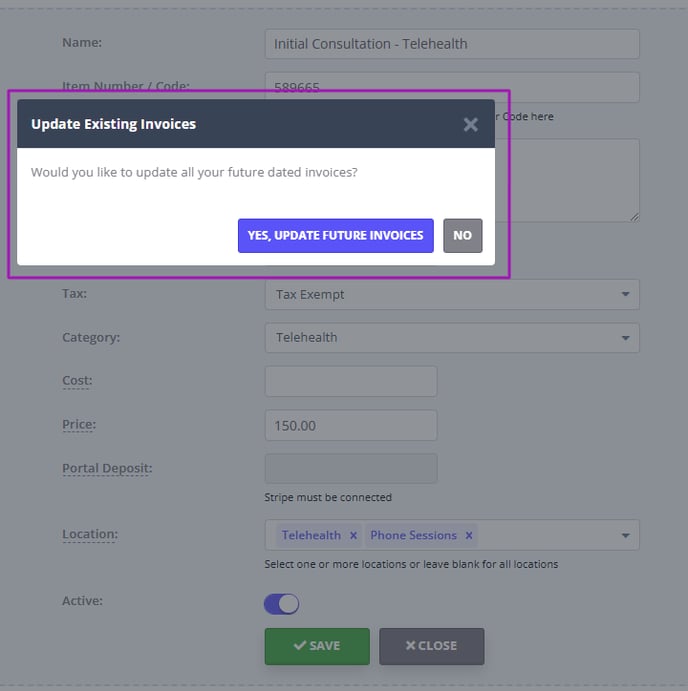Click the Item Number / Code field
The width and height of the screenshot is (688, 691).
click(452, 87)
